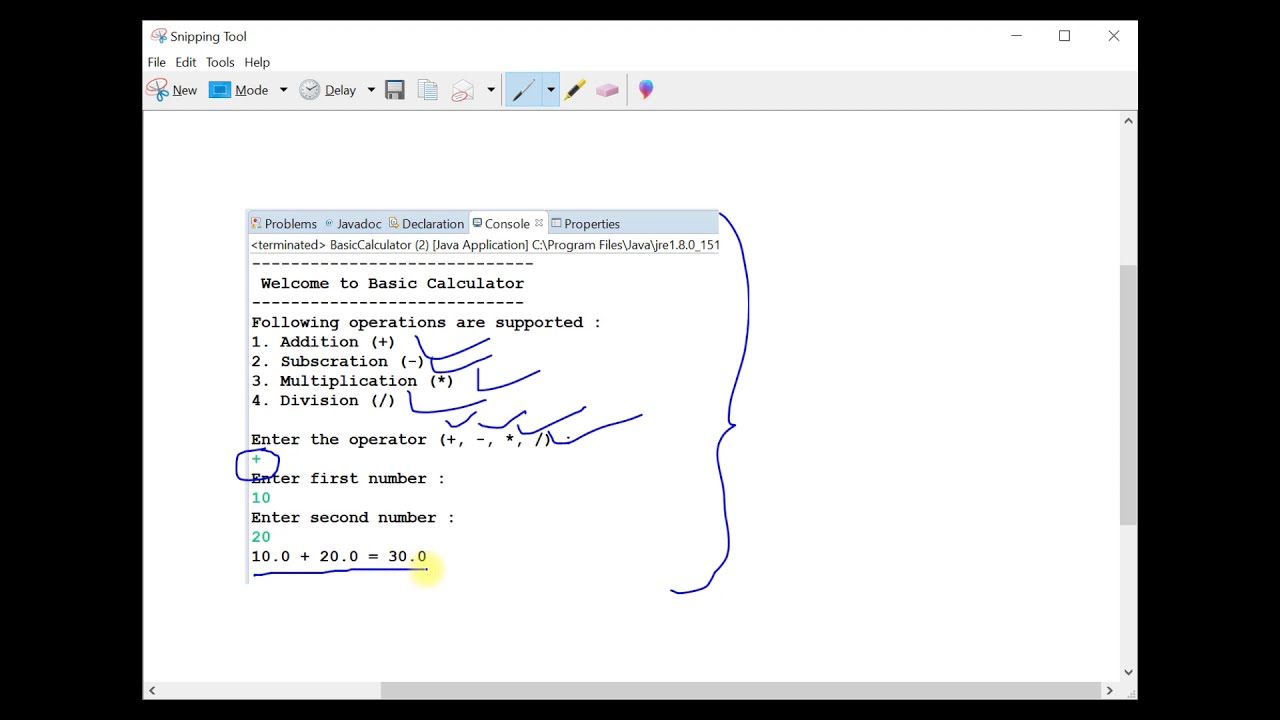Click 'Properties' tab label in captured image

click(592, 224)
